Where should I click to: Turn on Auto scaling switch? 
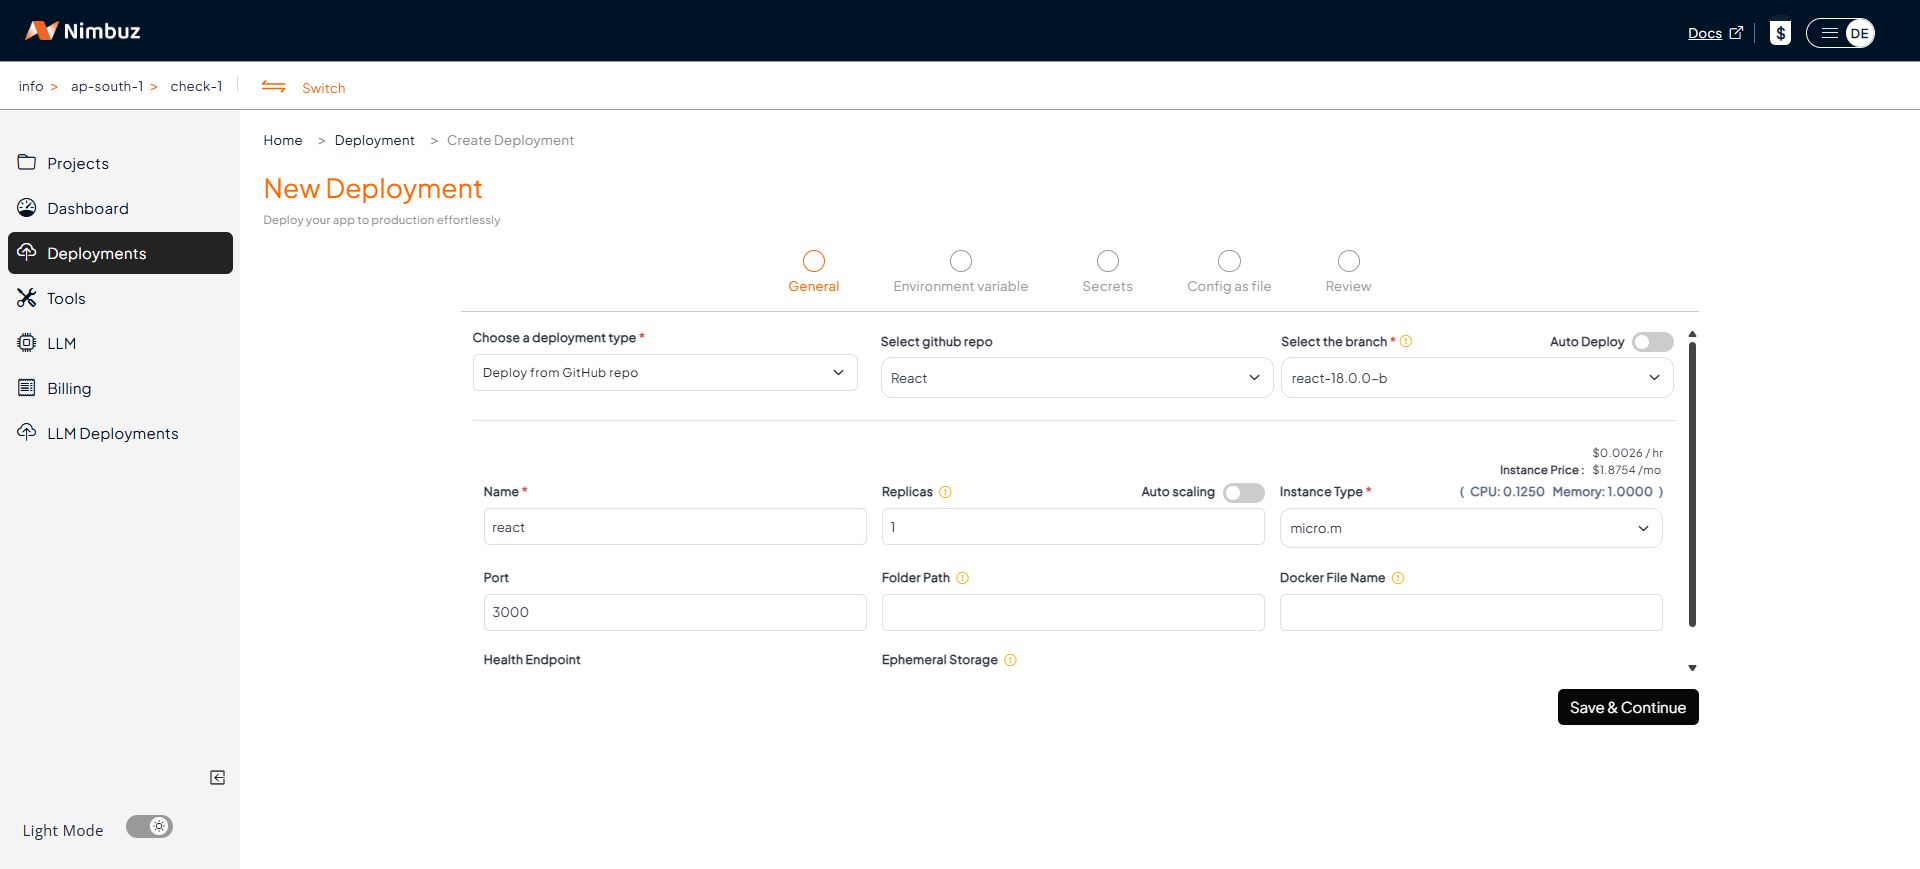pyautogui.click(x=1243, y=493)
